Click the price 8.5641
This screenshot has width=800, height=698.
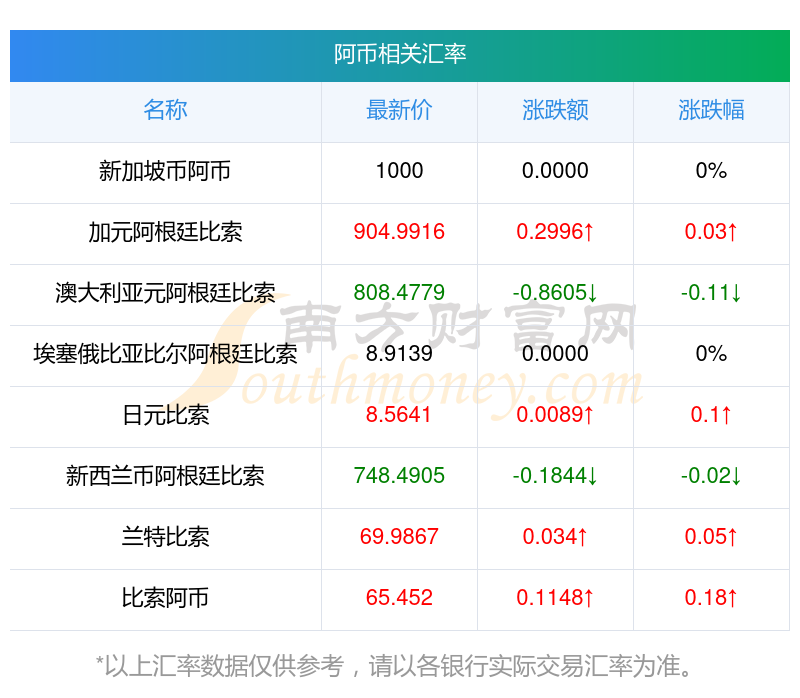(398, 415)
